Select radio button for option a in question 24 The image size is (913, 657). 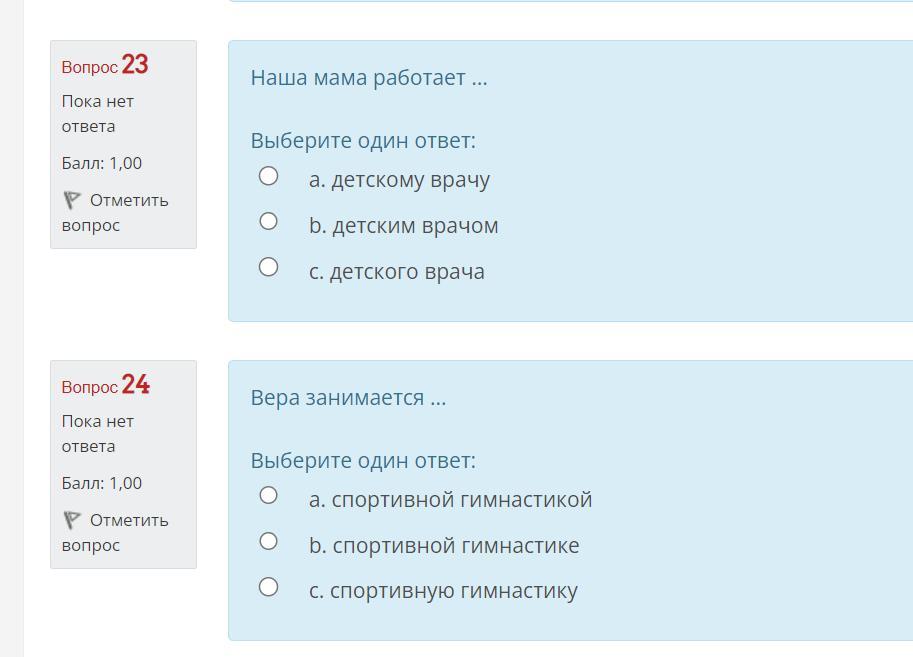268,495
